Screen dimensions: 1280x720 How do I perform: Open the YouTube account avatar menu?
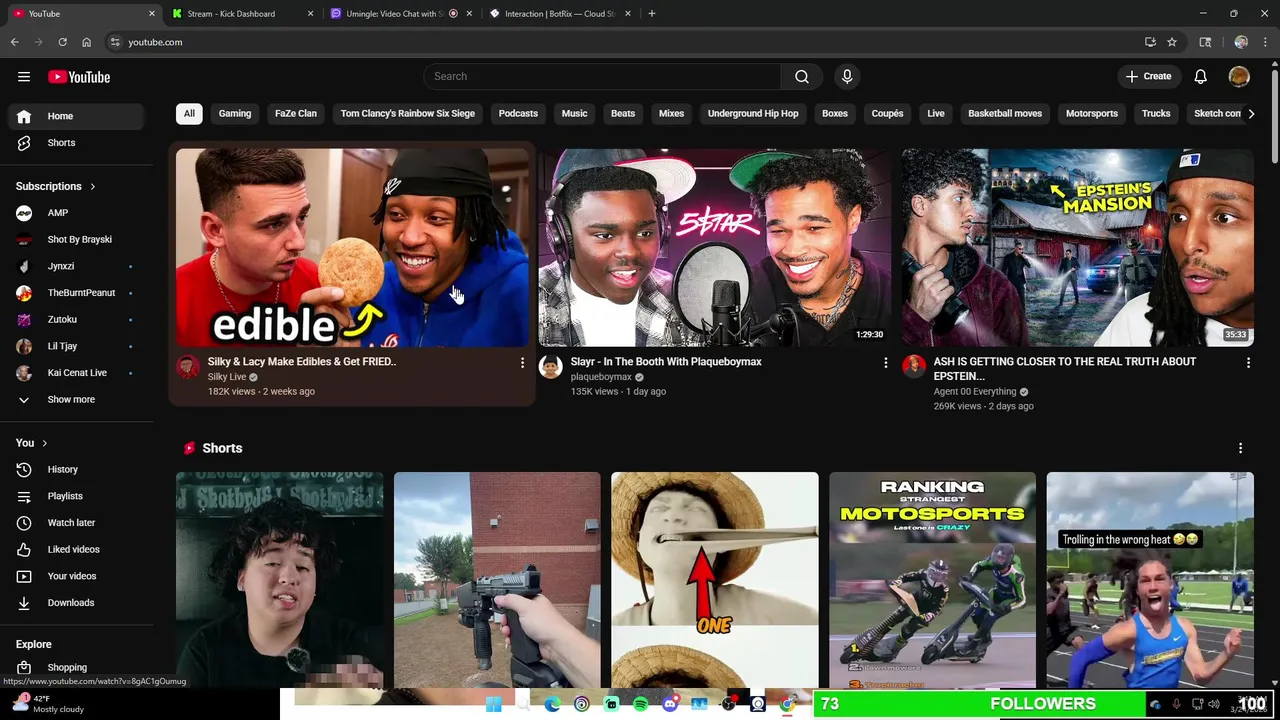coord(1239,77)
